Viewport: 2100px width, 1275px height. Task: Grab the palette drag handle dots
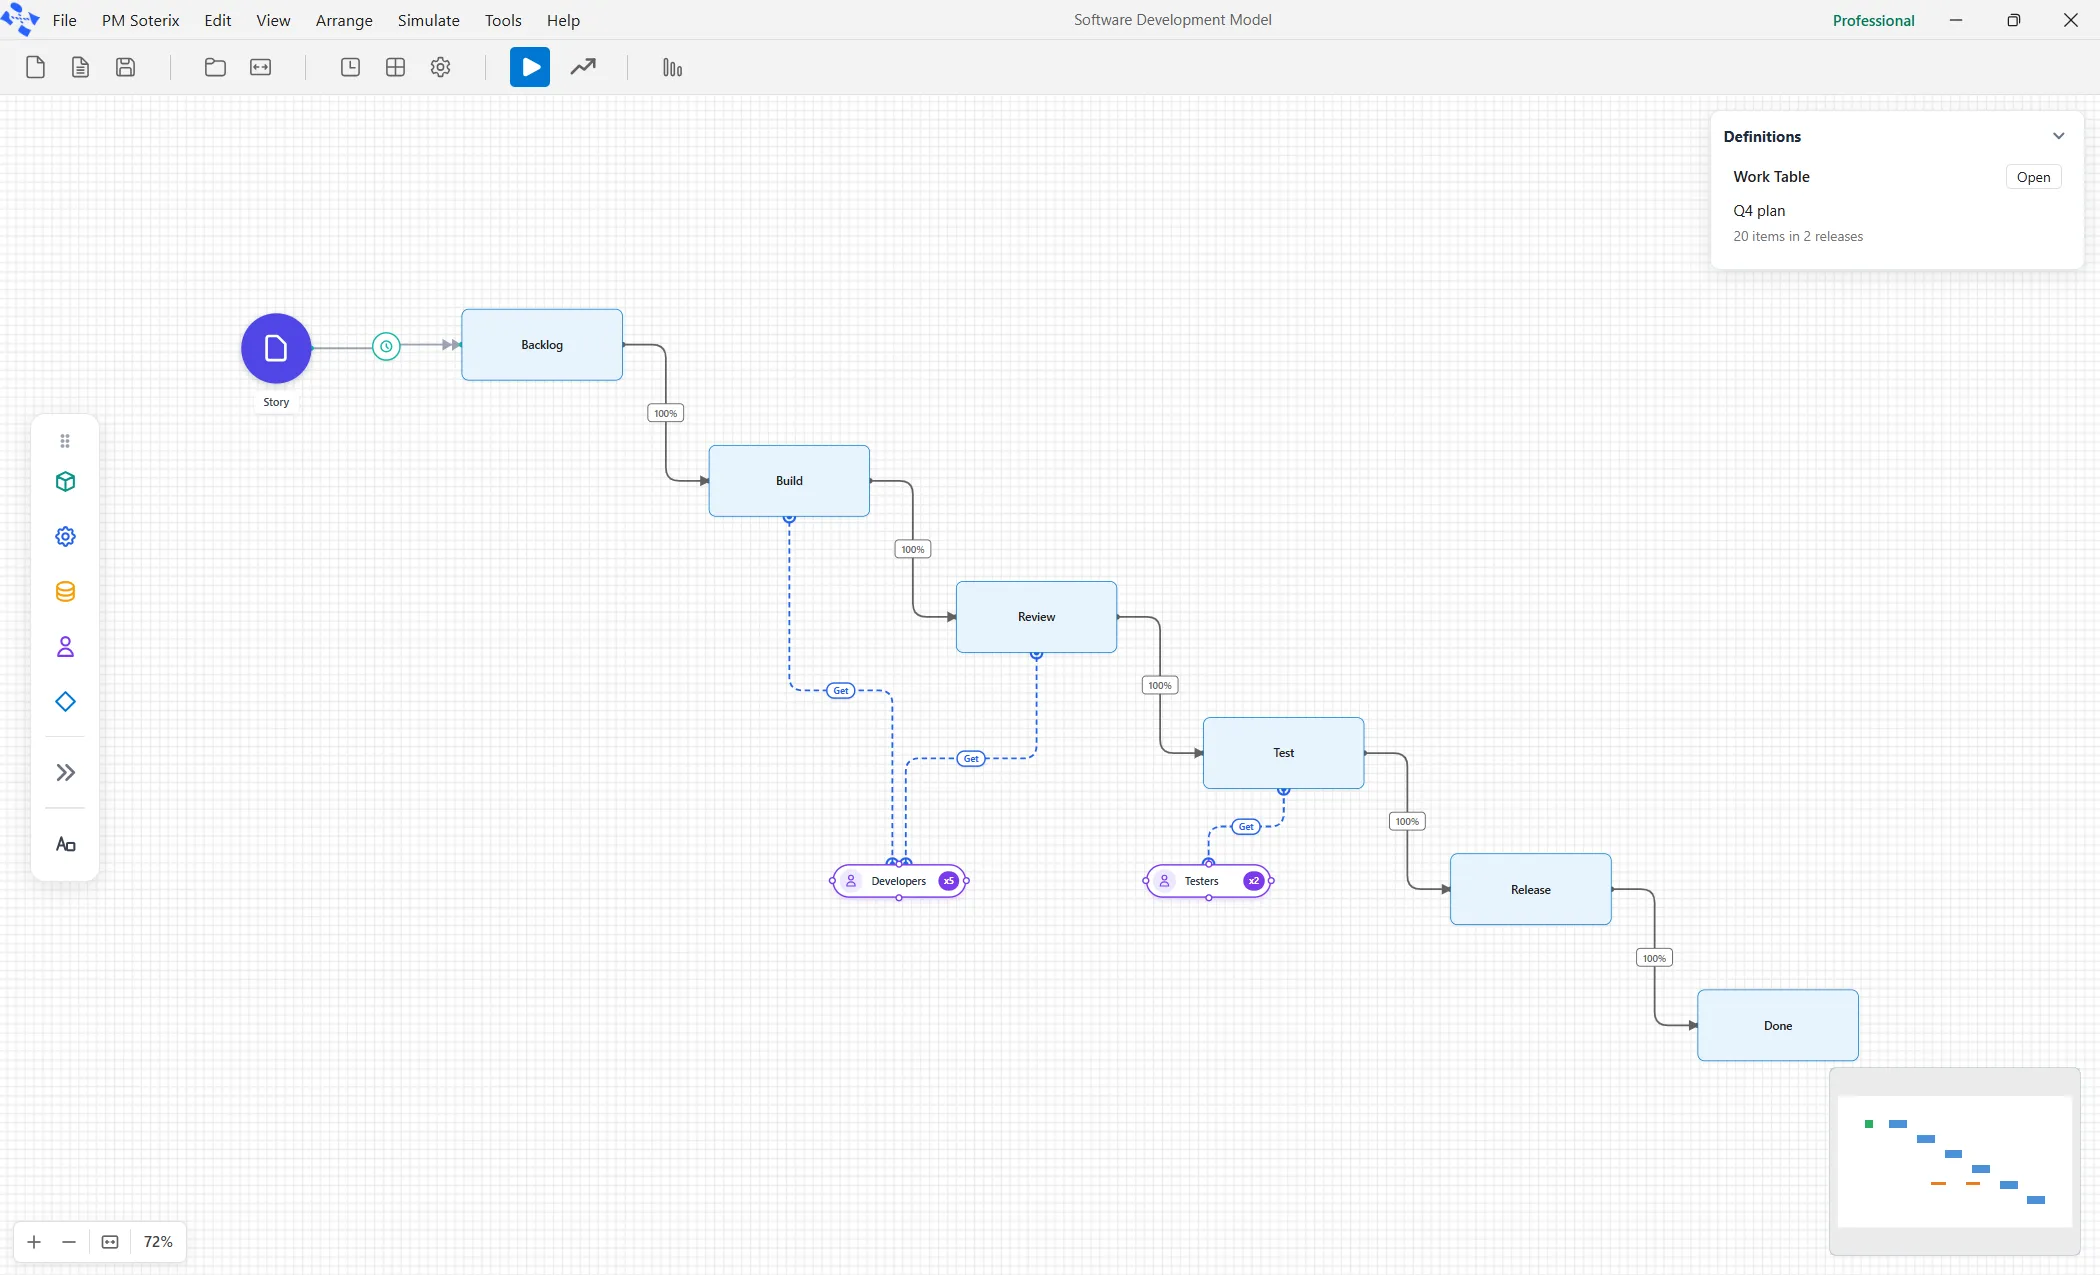65,441
